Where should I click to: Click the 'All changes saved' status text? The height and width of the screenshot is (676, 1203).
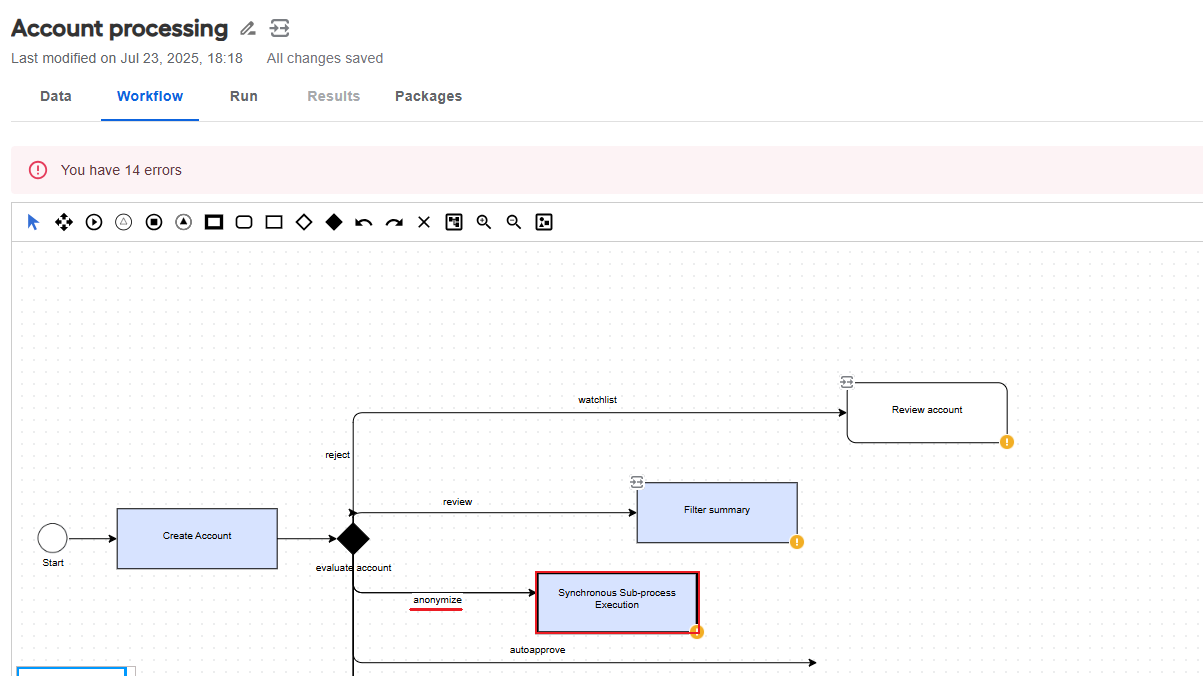pos(325,59)
